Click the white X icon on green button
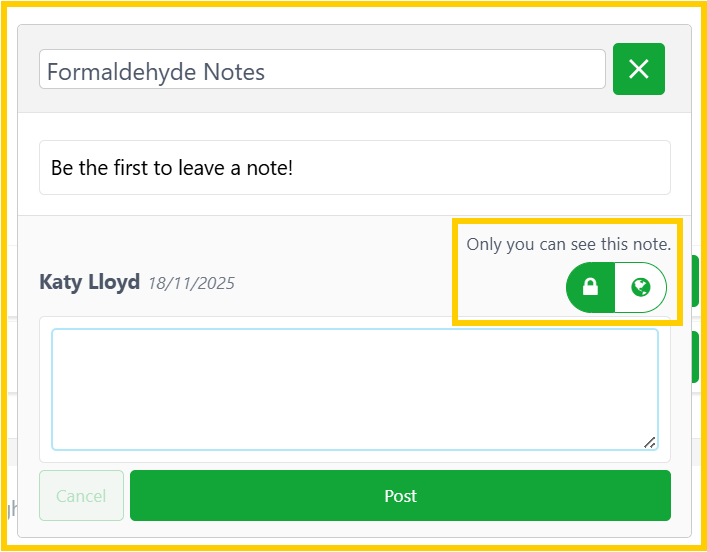Screen dimensions: 707x552 coord(639,69)
